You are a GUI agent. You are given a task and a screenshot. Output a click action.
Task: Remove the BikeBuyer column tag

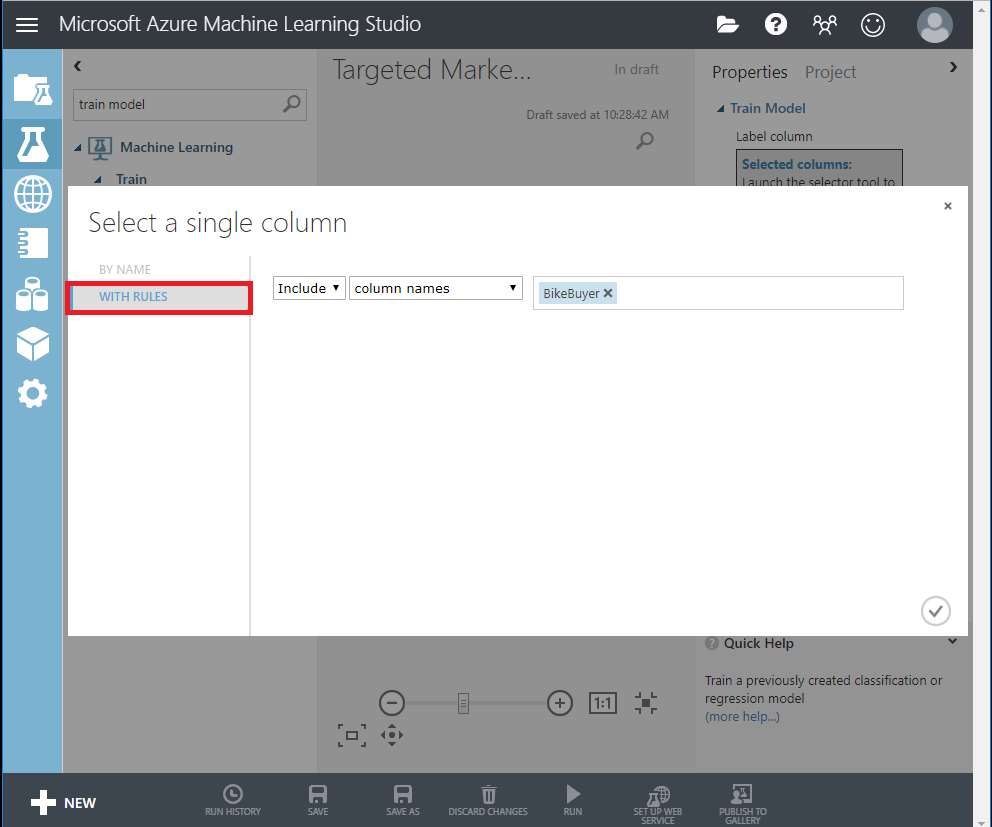coord(608,293)
